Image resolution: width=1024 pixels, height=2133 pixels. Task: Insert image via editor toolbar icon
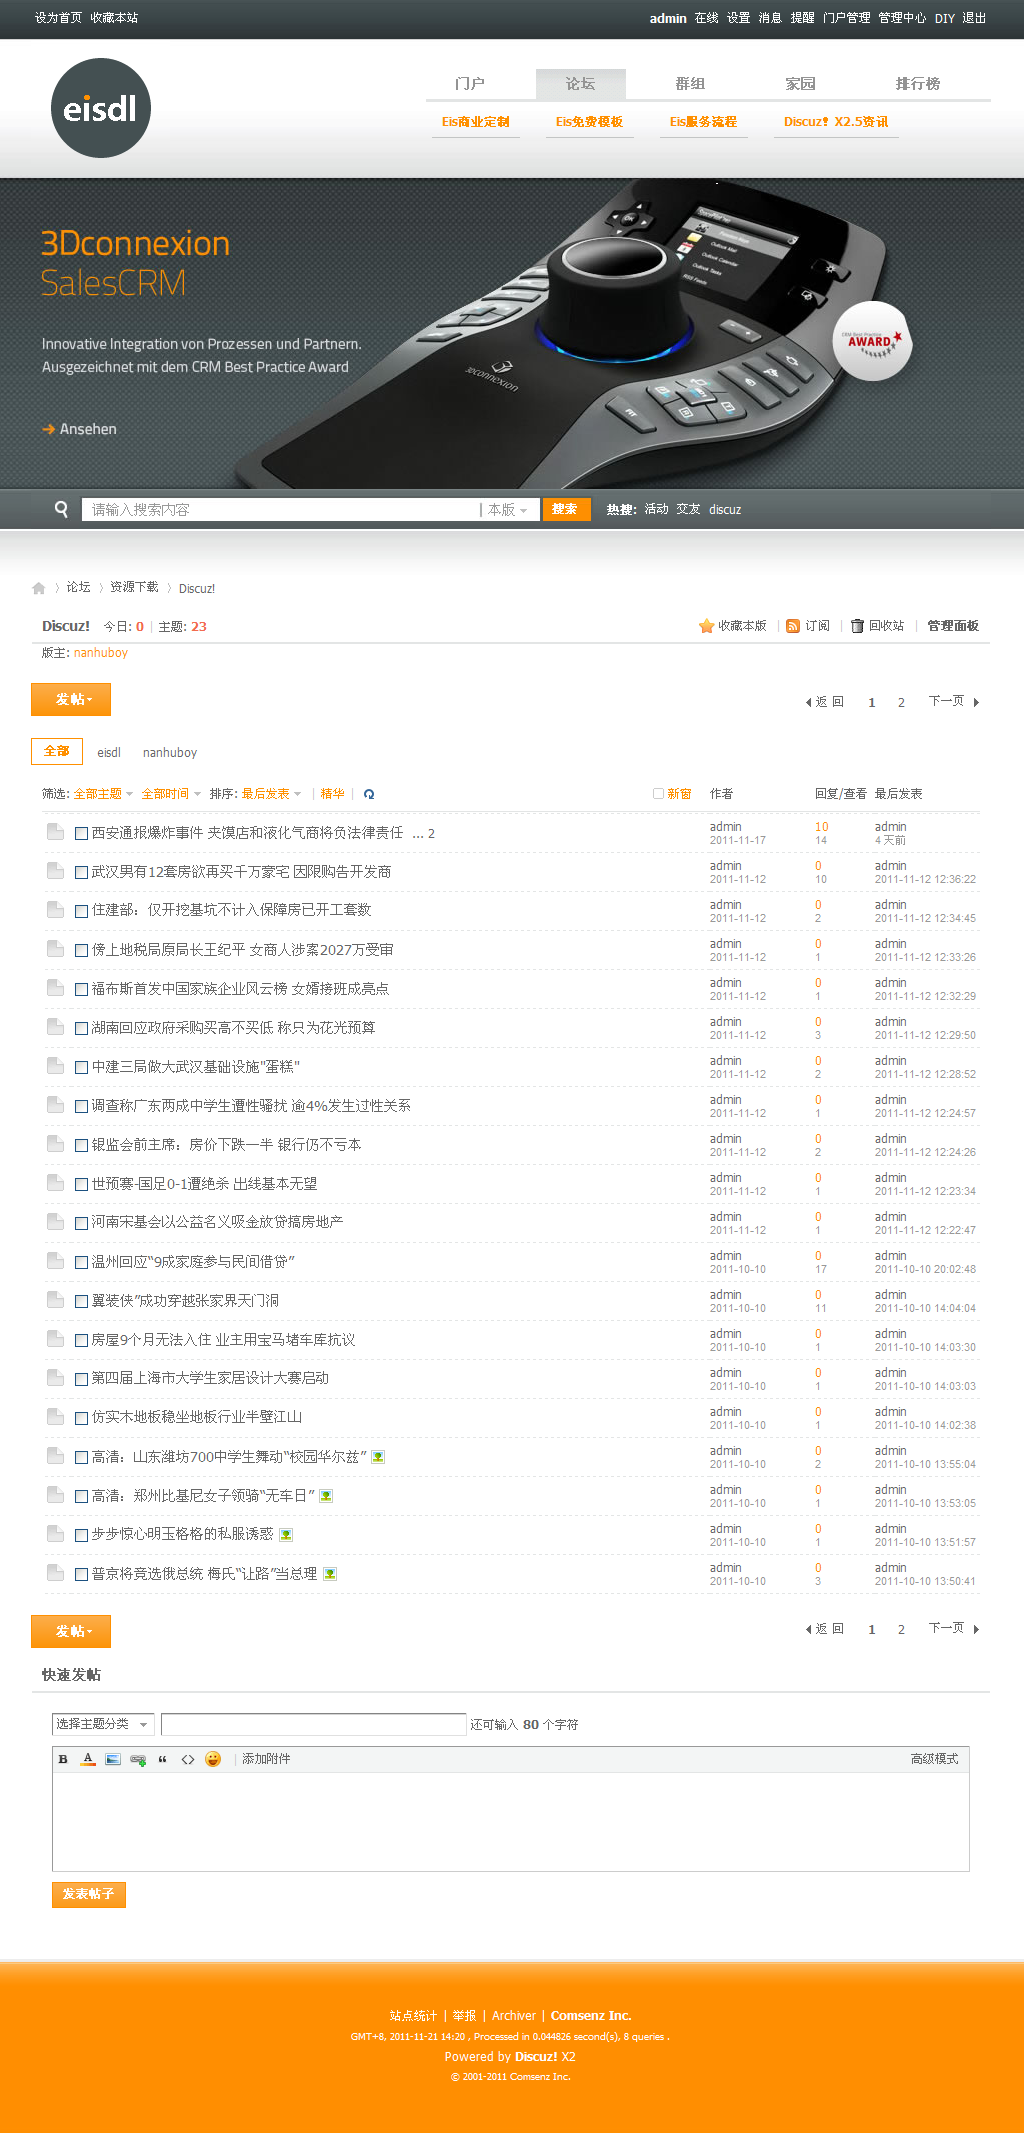coord(113,1759)
